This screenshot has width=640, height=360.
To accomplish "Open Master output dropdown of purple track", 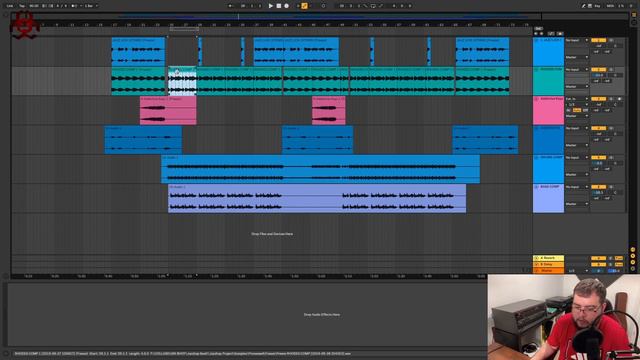I will 577,204.
